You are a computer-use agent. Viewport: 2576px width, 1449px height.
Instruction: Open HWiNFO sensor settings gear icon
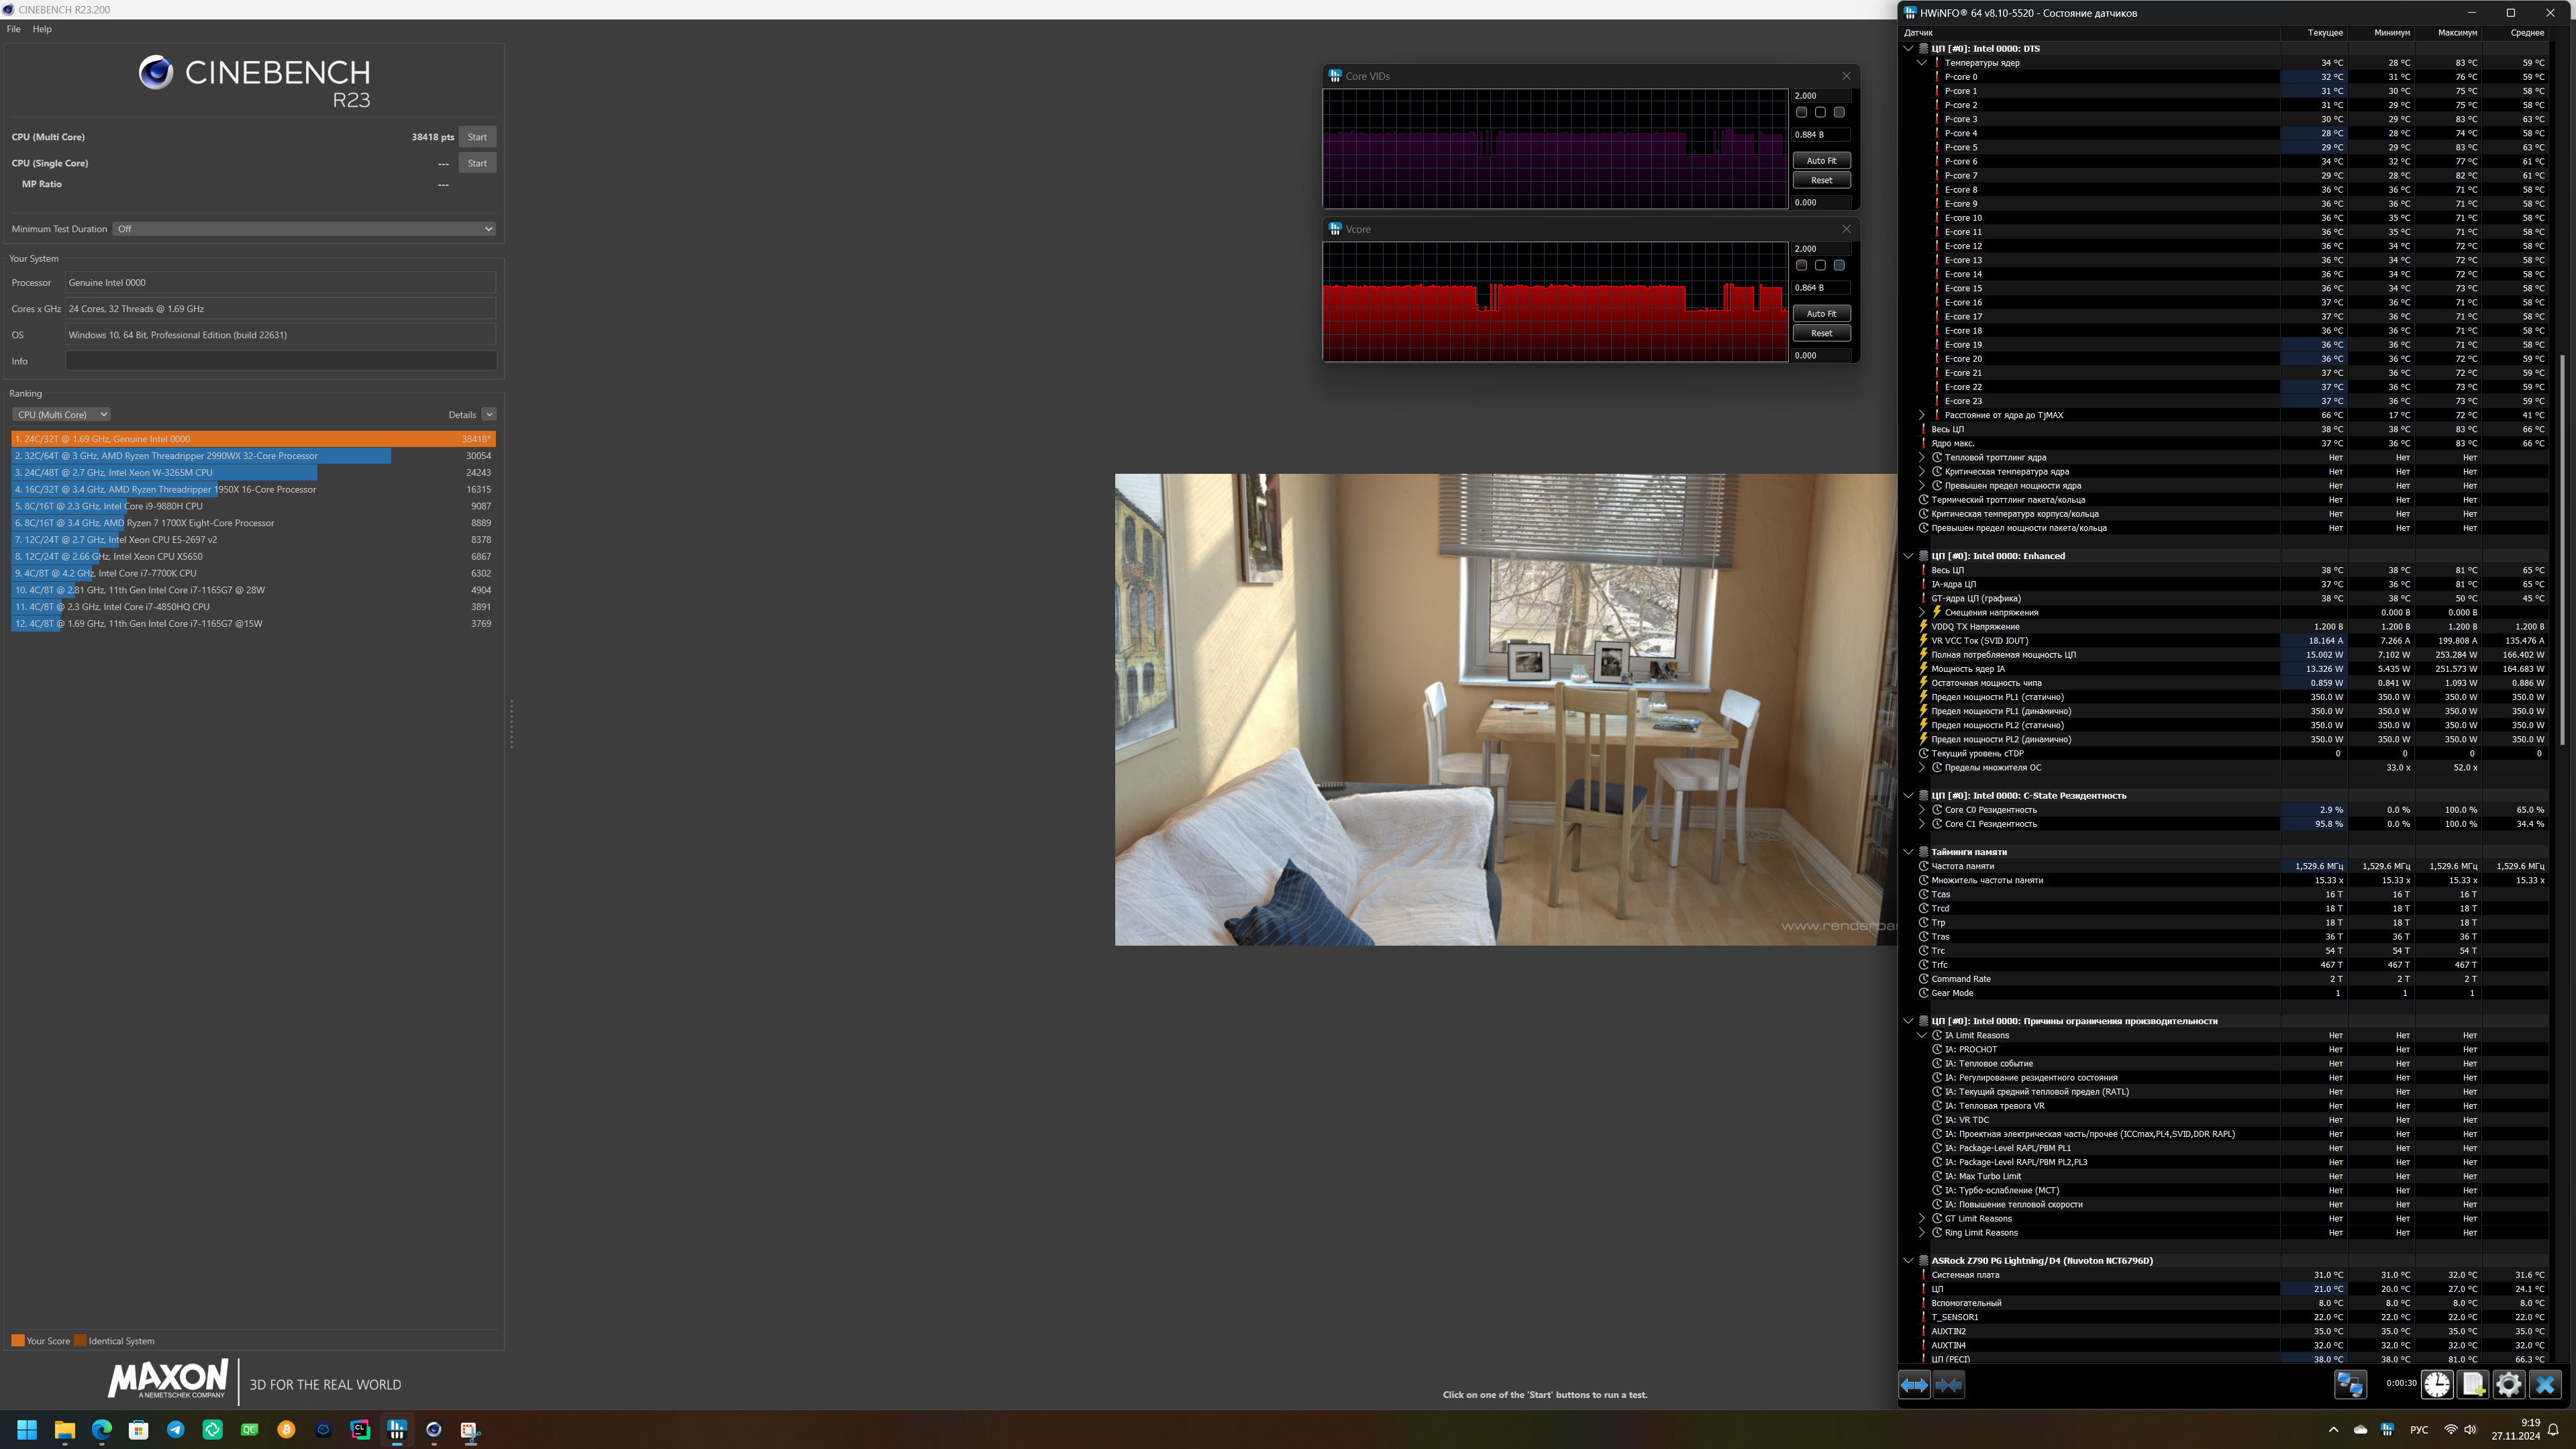(x=2509, y=1385)
